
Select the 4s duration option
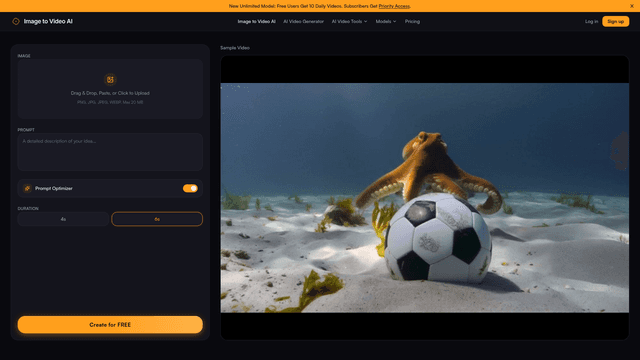pyautogui.click(x=63, y=219)
